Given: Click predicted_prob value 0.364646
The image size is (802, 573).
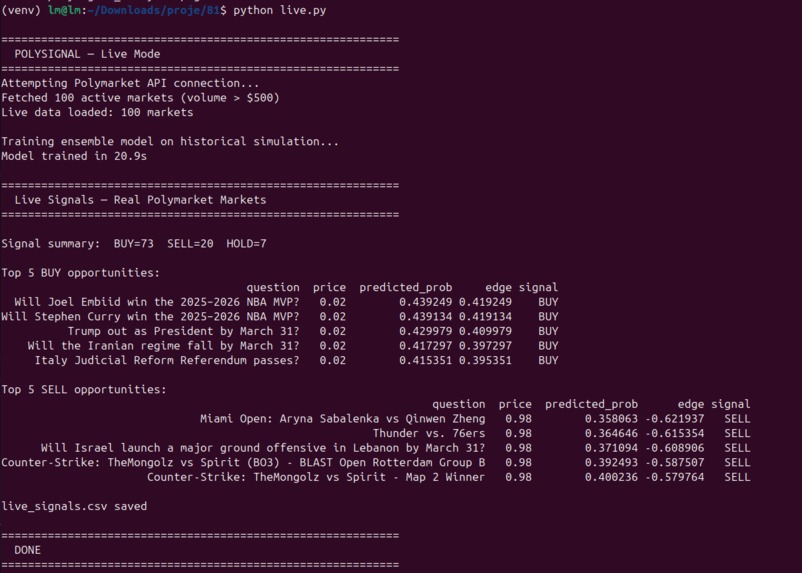Looking at the screenshot, I should [x=611, y=433].
